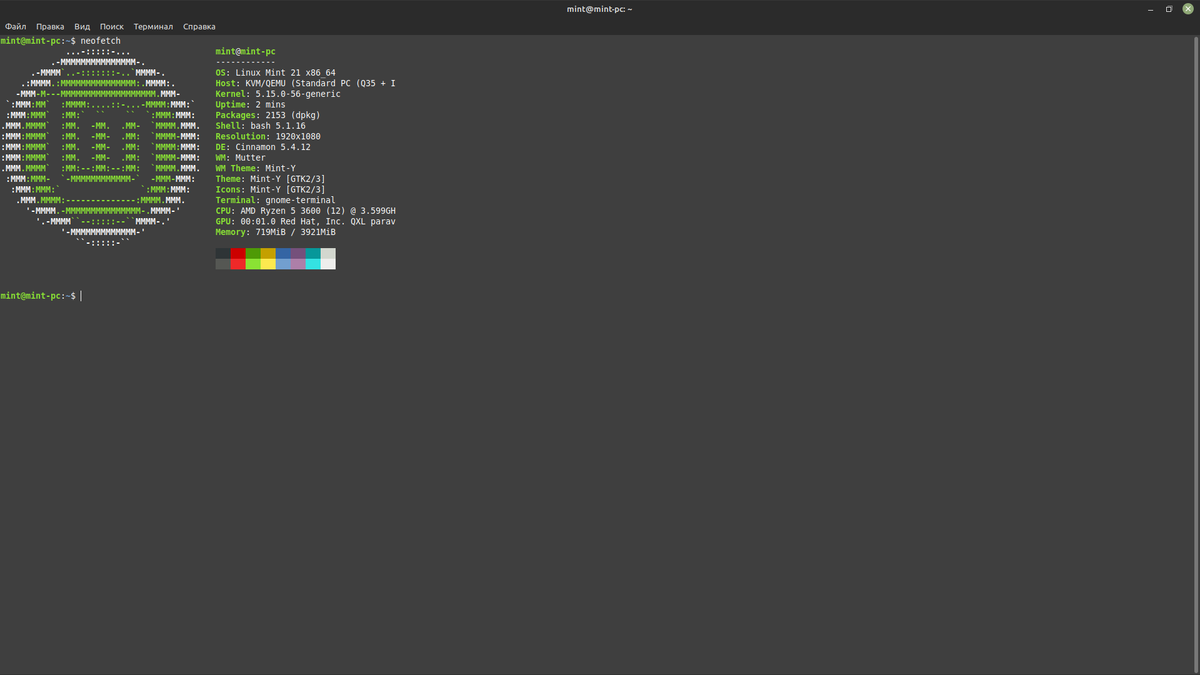Click the 'Theme: Mint-Y [GTK2/3]' line

point(270,178)
